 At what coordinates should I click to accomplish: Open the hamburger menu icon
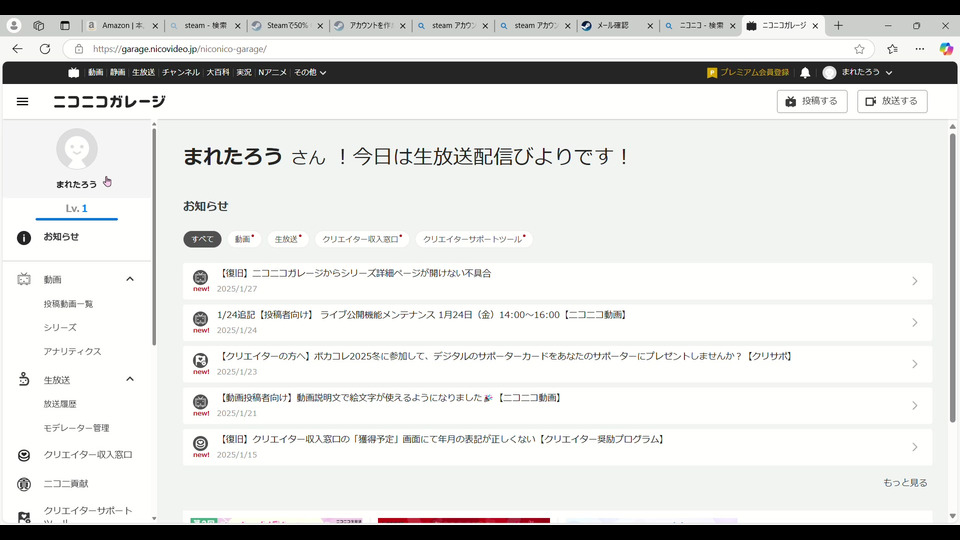[23, 102]
